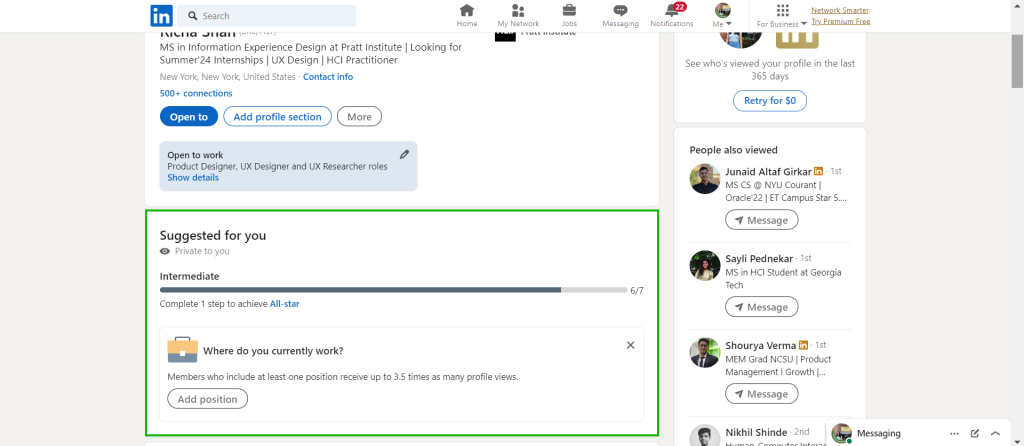Click the premium badge beside Junaid Altaf Girkar
The height and width of the screenshot is (446, 1024).
pyautogui.click(x=818, y=171)
